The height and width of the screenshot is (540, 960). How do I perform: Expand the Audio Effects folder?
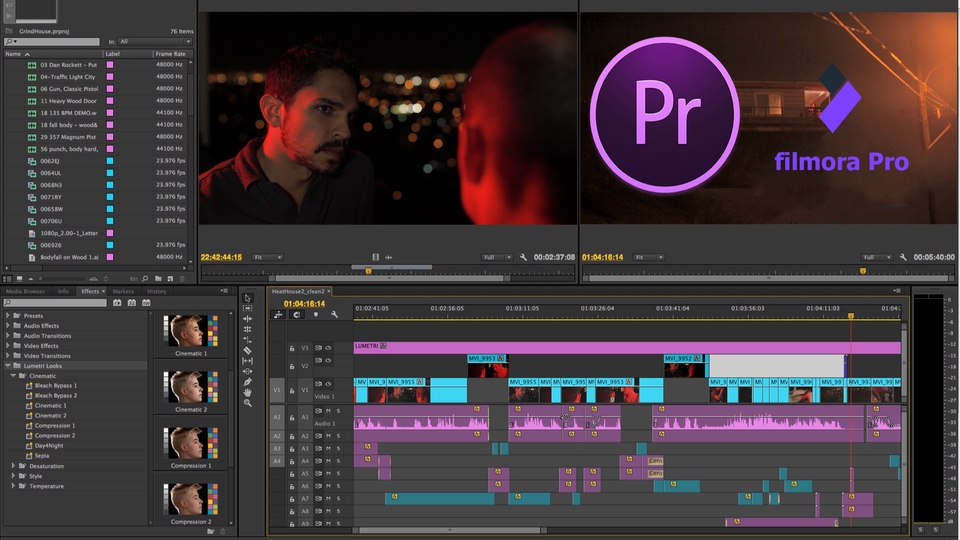8,326
